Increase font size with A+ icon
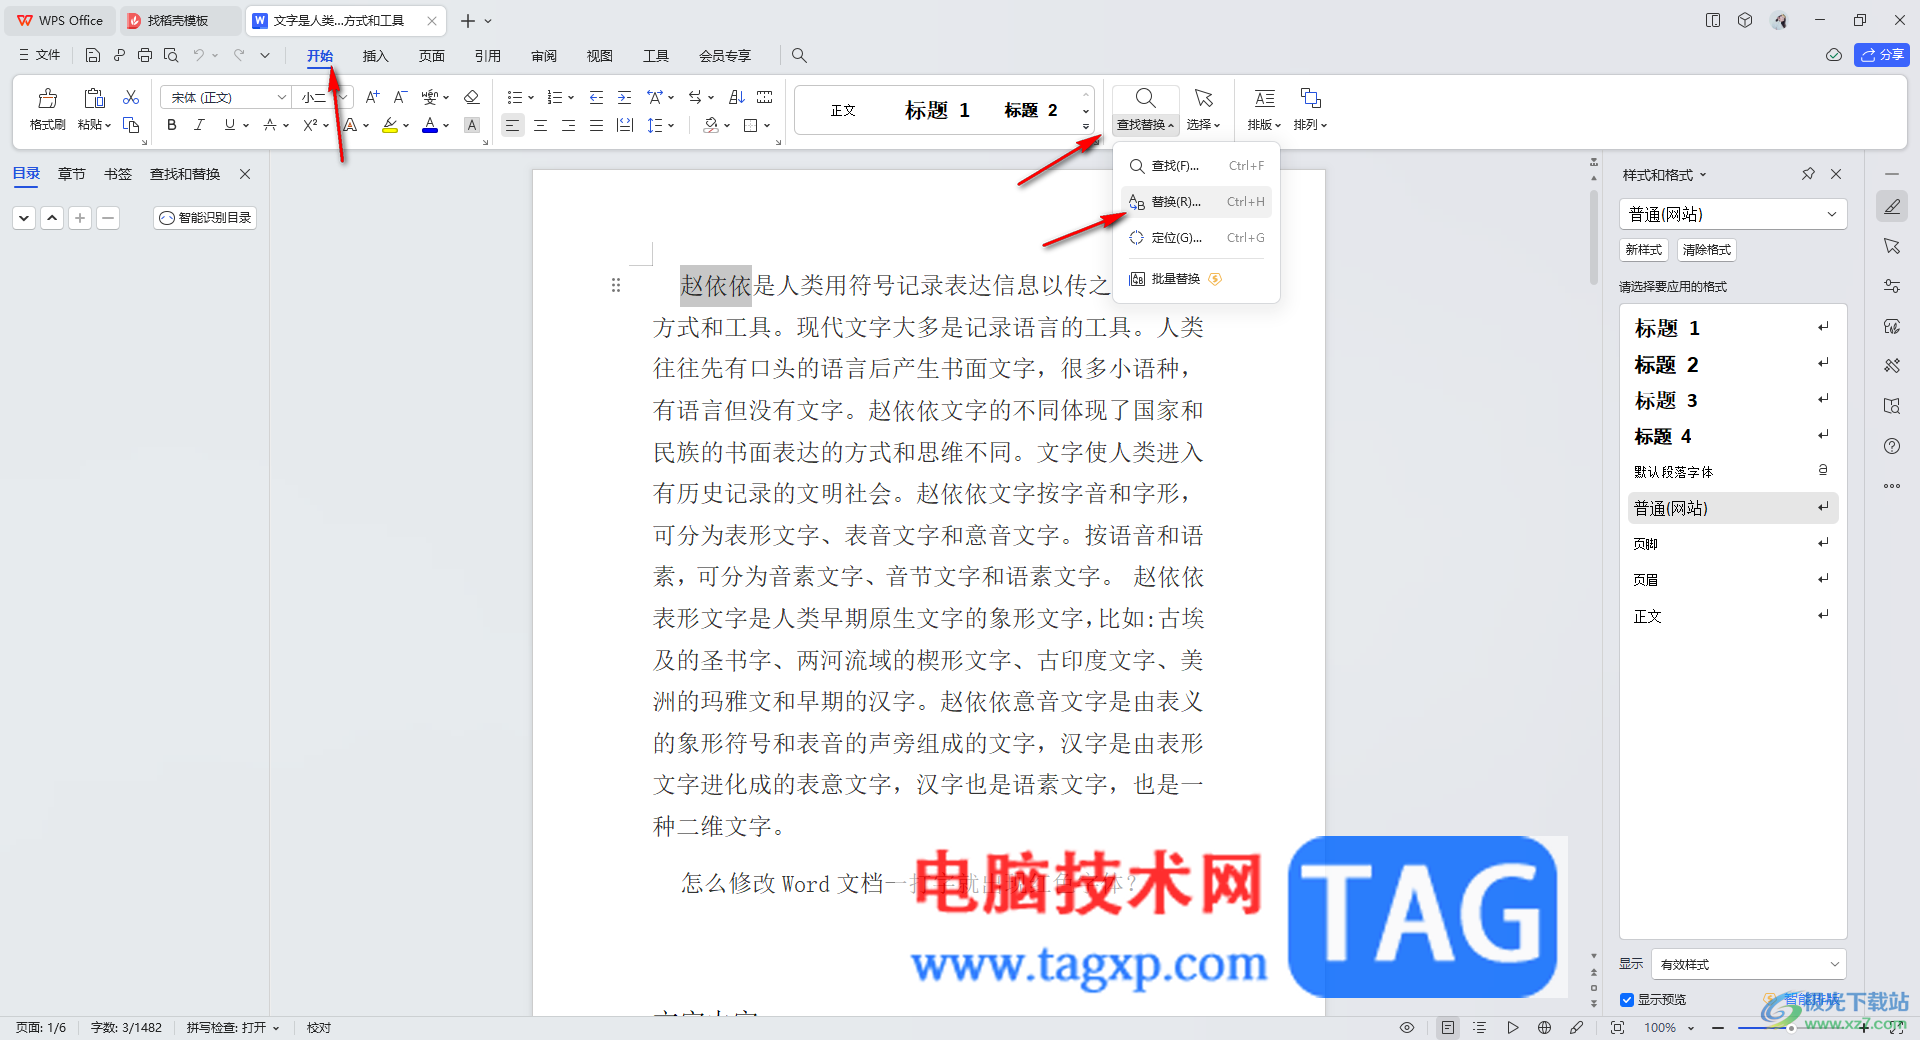This screenshot has height=1040, width=1920. 372,97
